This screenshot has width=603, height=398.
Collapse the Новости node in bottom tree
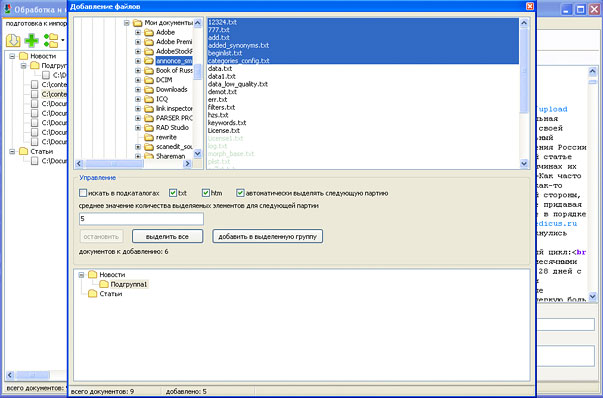click(x=81, y=275)
